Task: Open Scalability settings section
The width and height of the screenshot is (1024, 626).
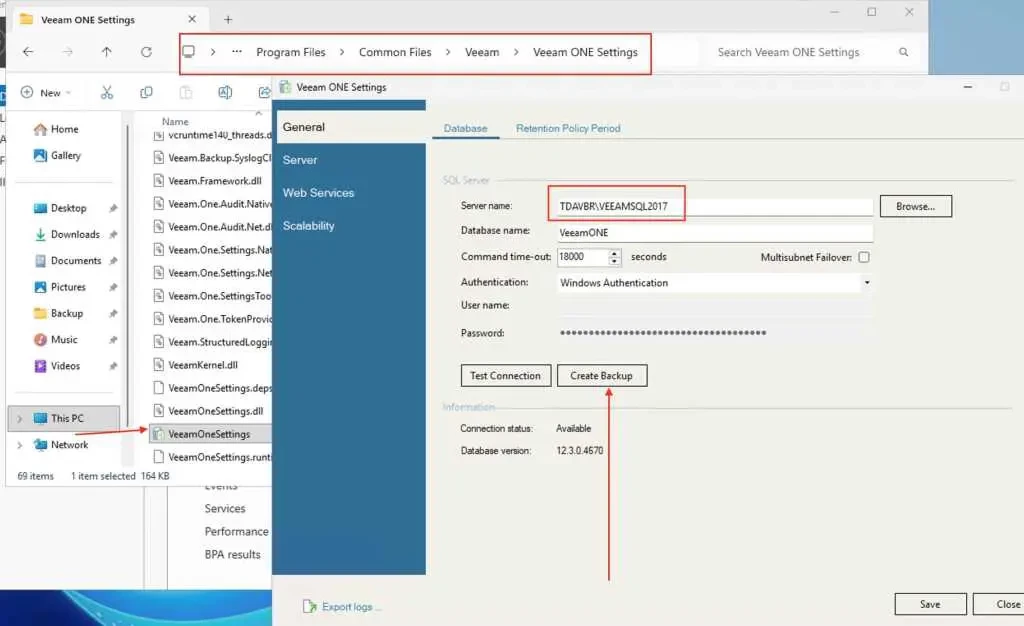Action: [x=308, y=226]
